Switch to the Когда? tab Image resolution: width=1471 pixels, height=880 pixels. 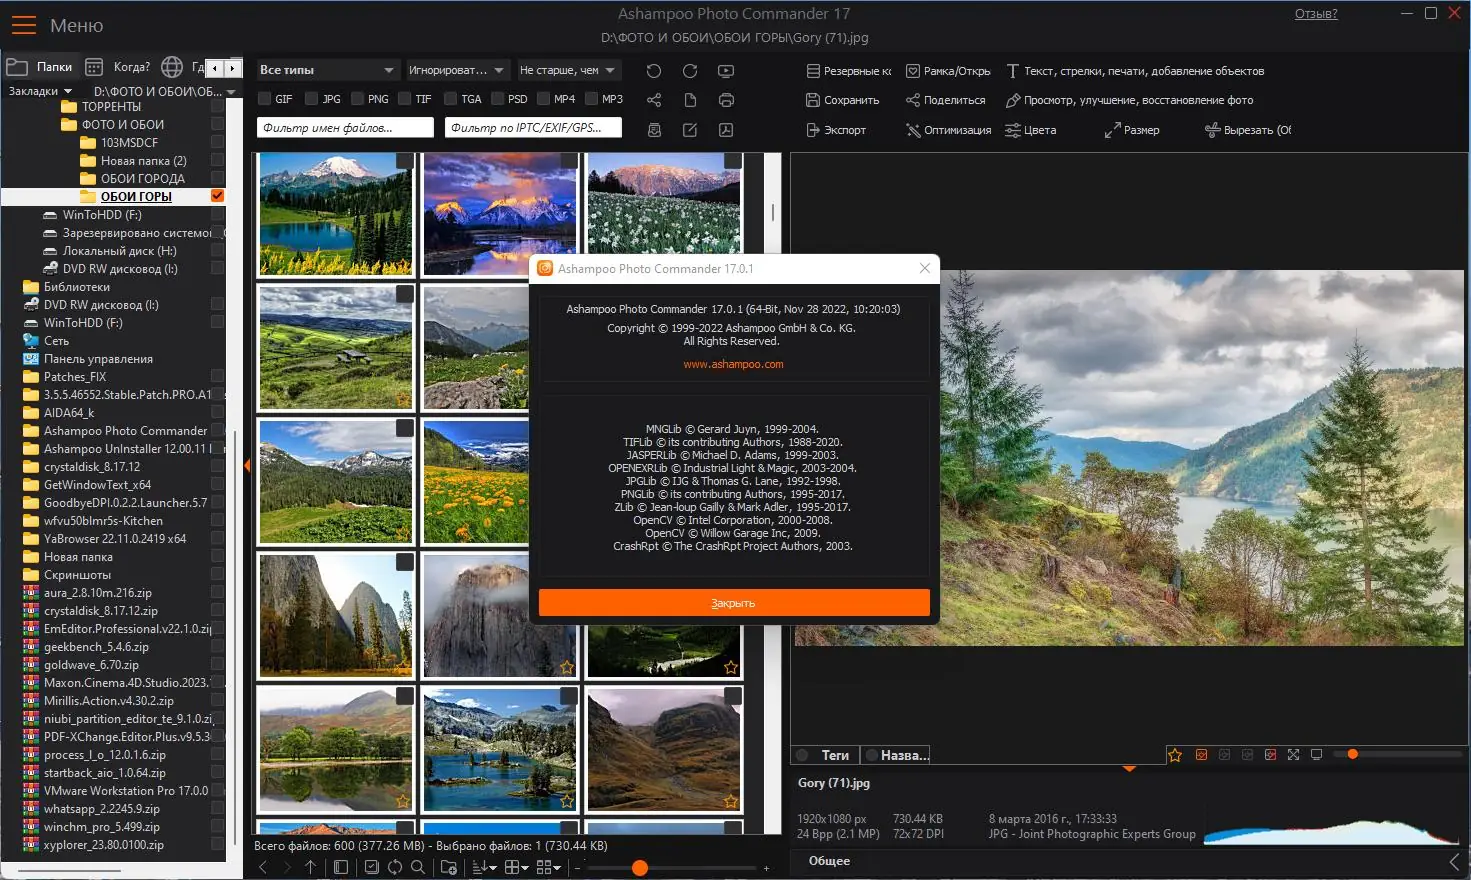point(118,67)
